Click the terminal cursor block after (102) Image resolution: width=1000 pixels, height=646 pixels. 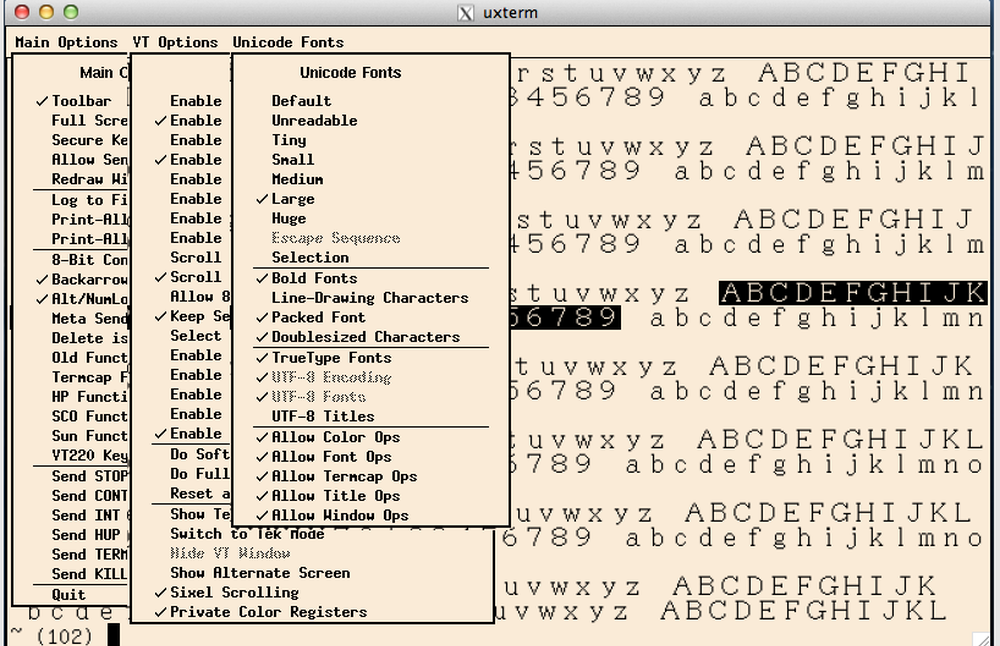pyautogui.click(x=114, y=635)
